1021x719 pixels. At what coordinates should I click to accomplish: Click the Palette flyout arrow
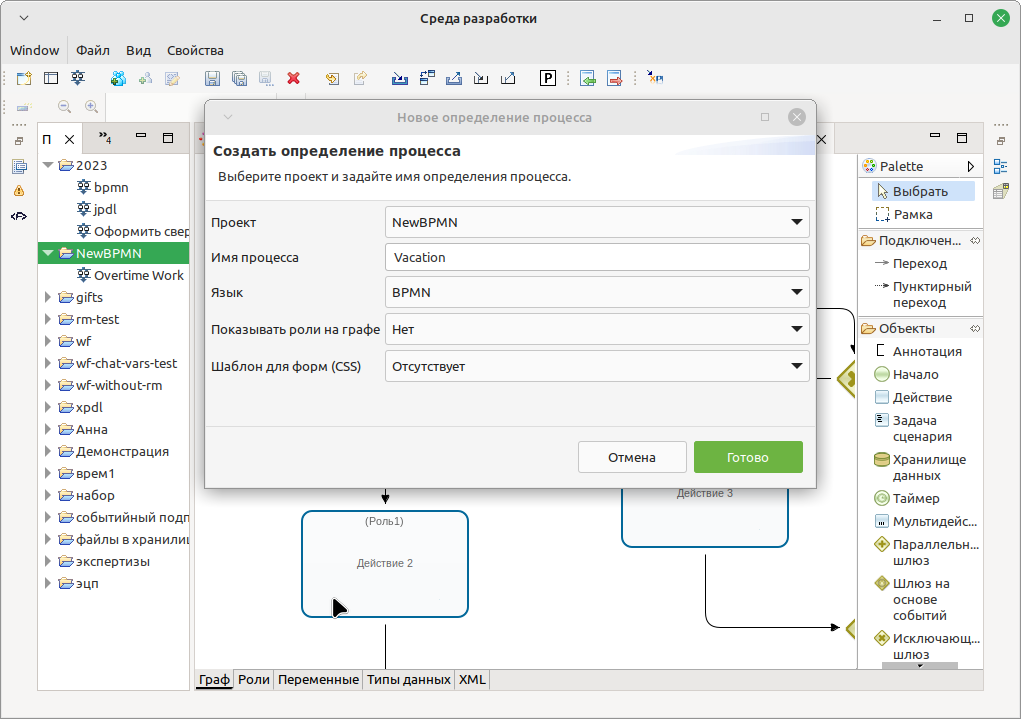coord(970,167)
